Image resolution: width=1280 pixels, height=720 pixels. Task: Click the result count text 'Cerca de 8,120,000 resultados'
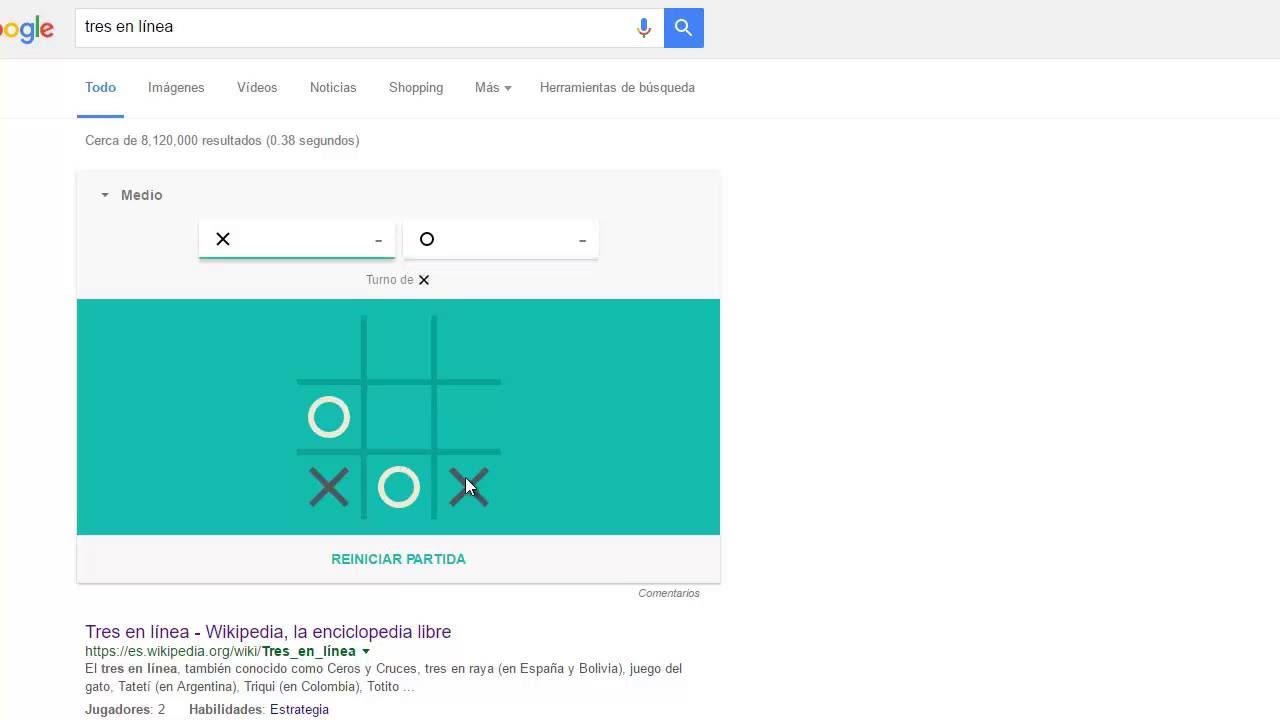pyautogui.click(x=174, y=141)
